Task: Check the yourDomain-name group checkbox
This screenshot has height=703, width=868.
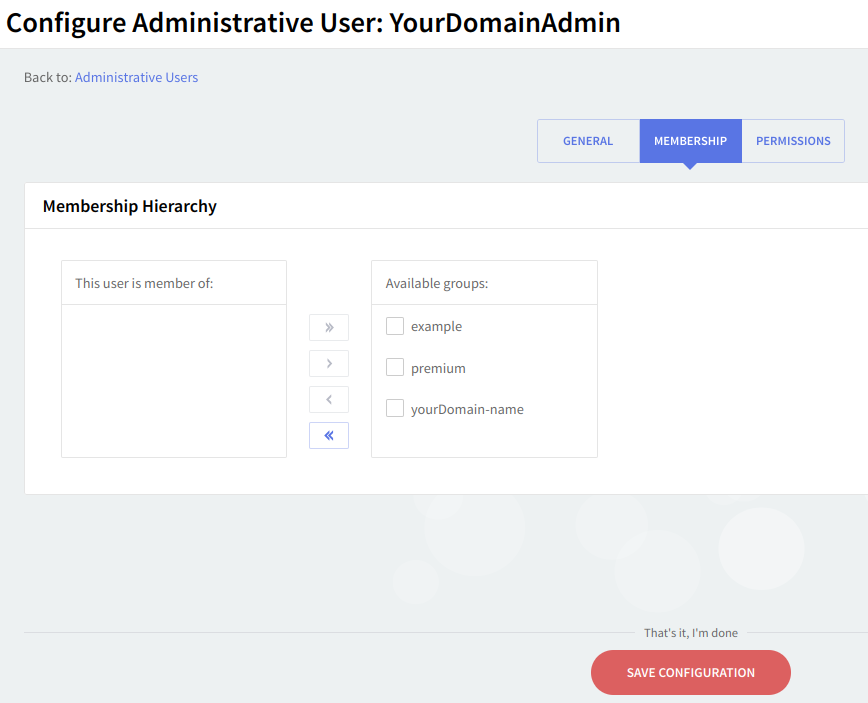Action: pyautogui.click(x=395, y=408)
